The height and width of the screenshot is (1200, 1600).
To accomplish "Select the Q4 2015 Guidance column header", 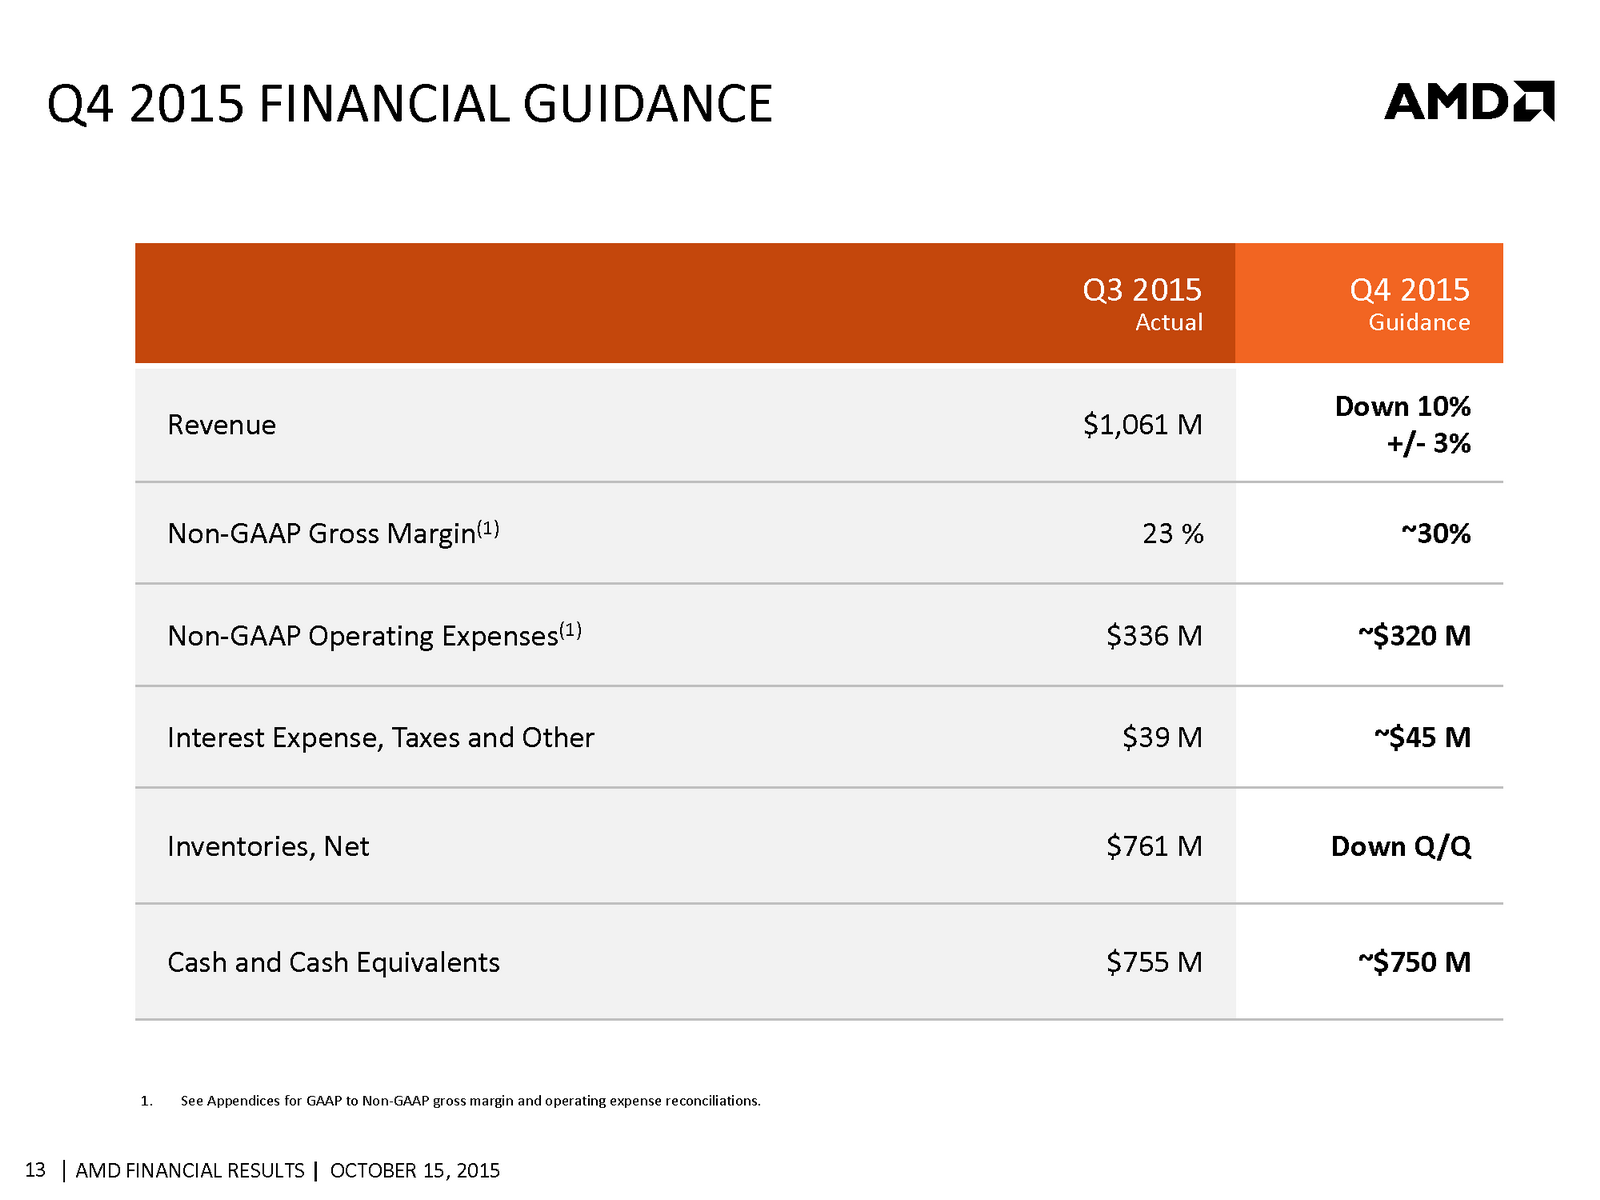I will coord(1410,303).
